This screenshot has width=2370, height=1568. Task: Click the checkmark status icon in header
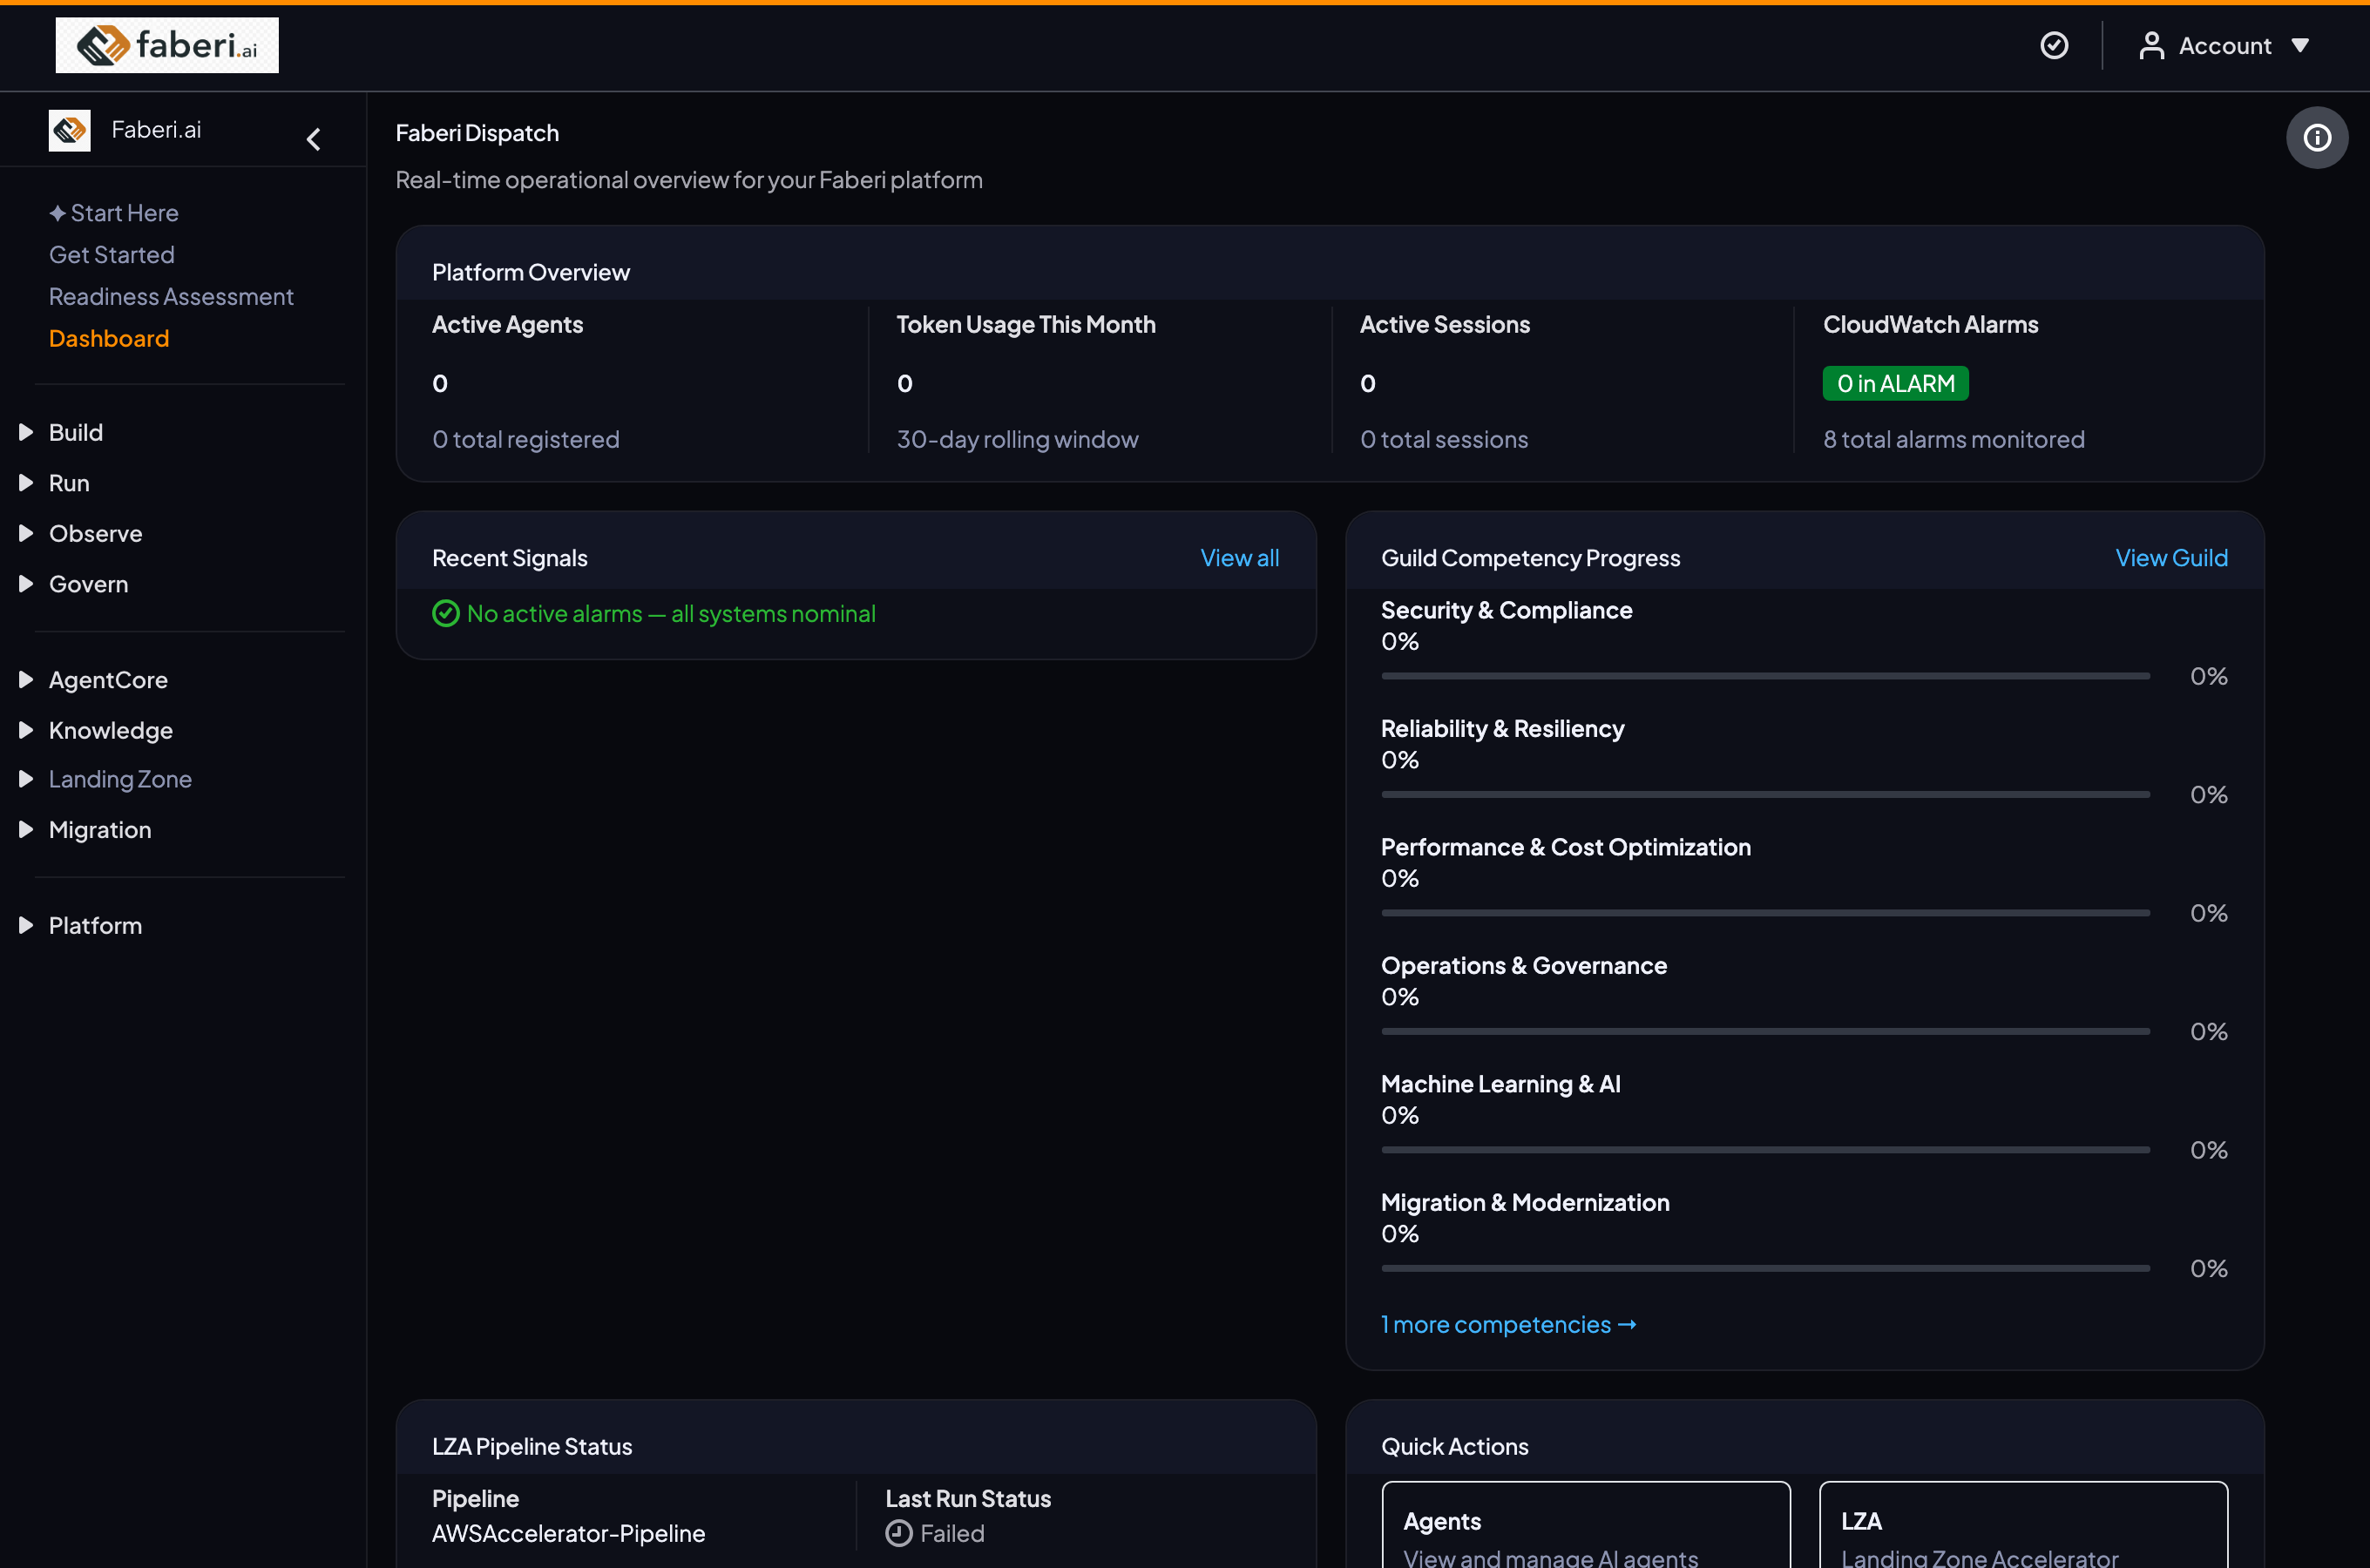pos(2054,45)
